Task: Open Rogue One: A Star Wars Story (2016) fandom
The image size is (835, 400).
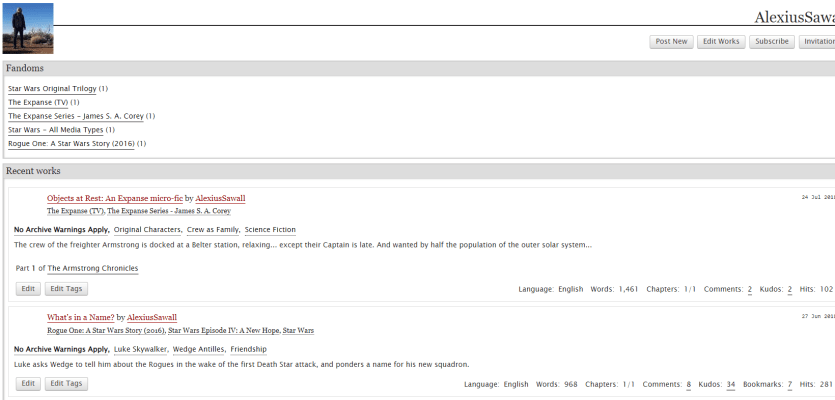Action: click(x=71, y=144)
